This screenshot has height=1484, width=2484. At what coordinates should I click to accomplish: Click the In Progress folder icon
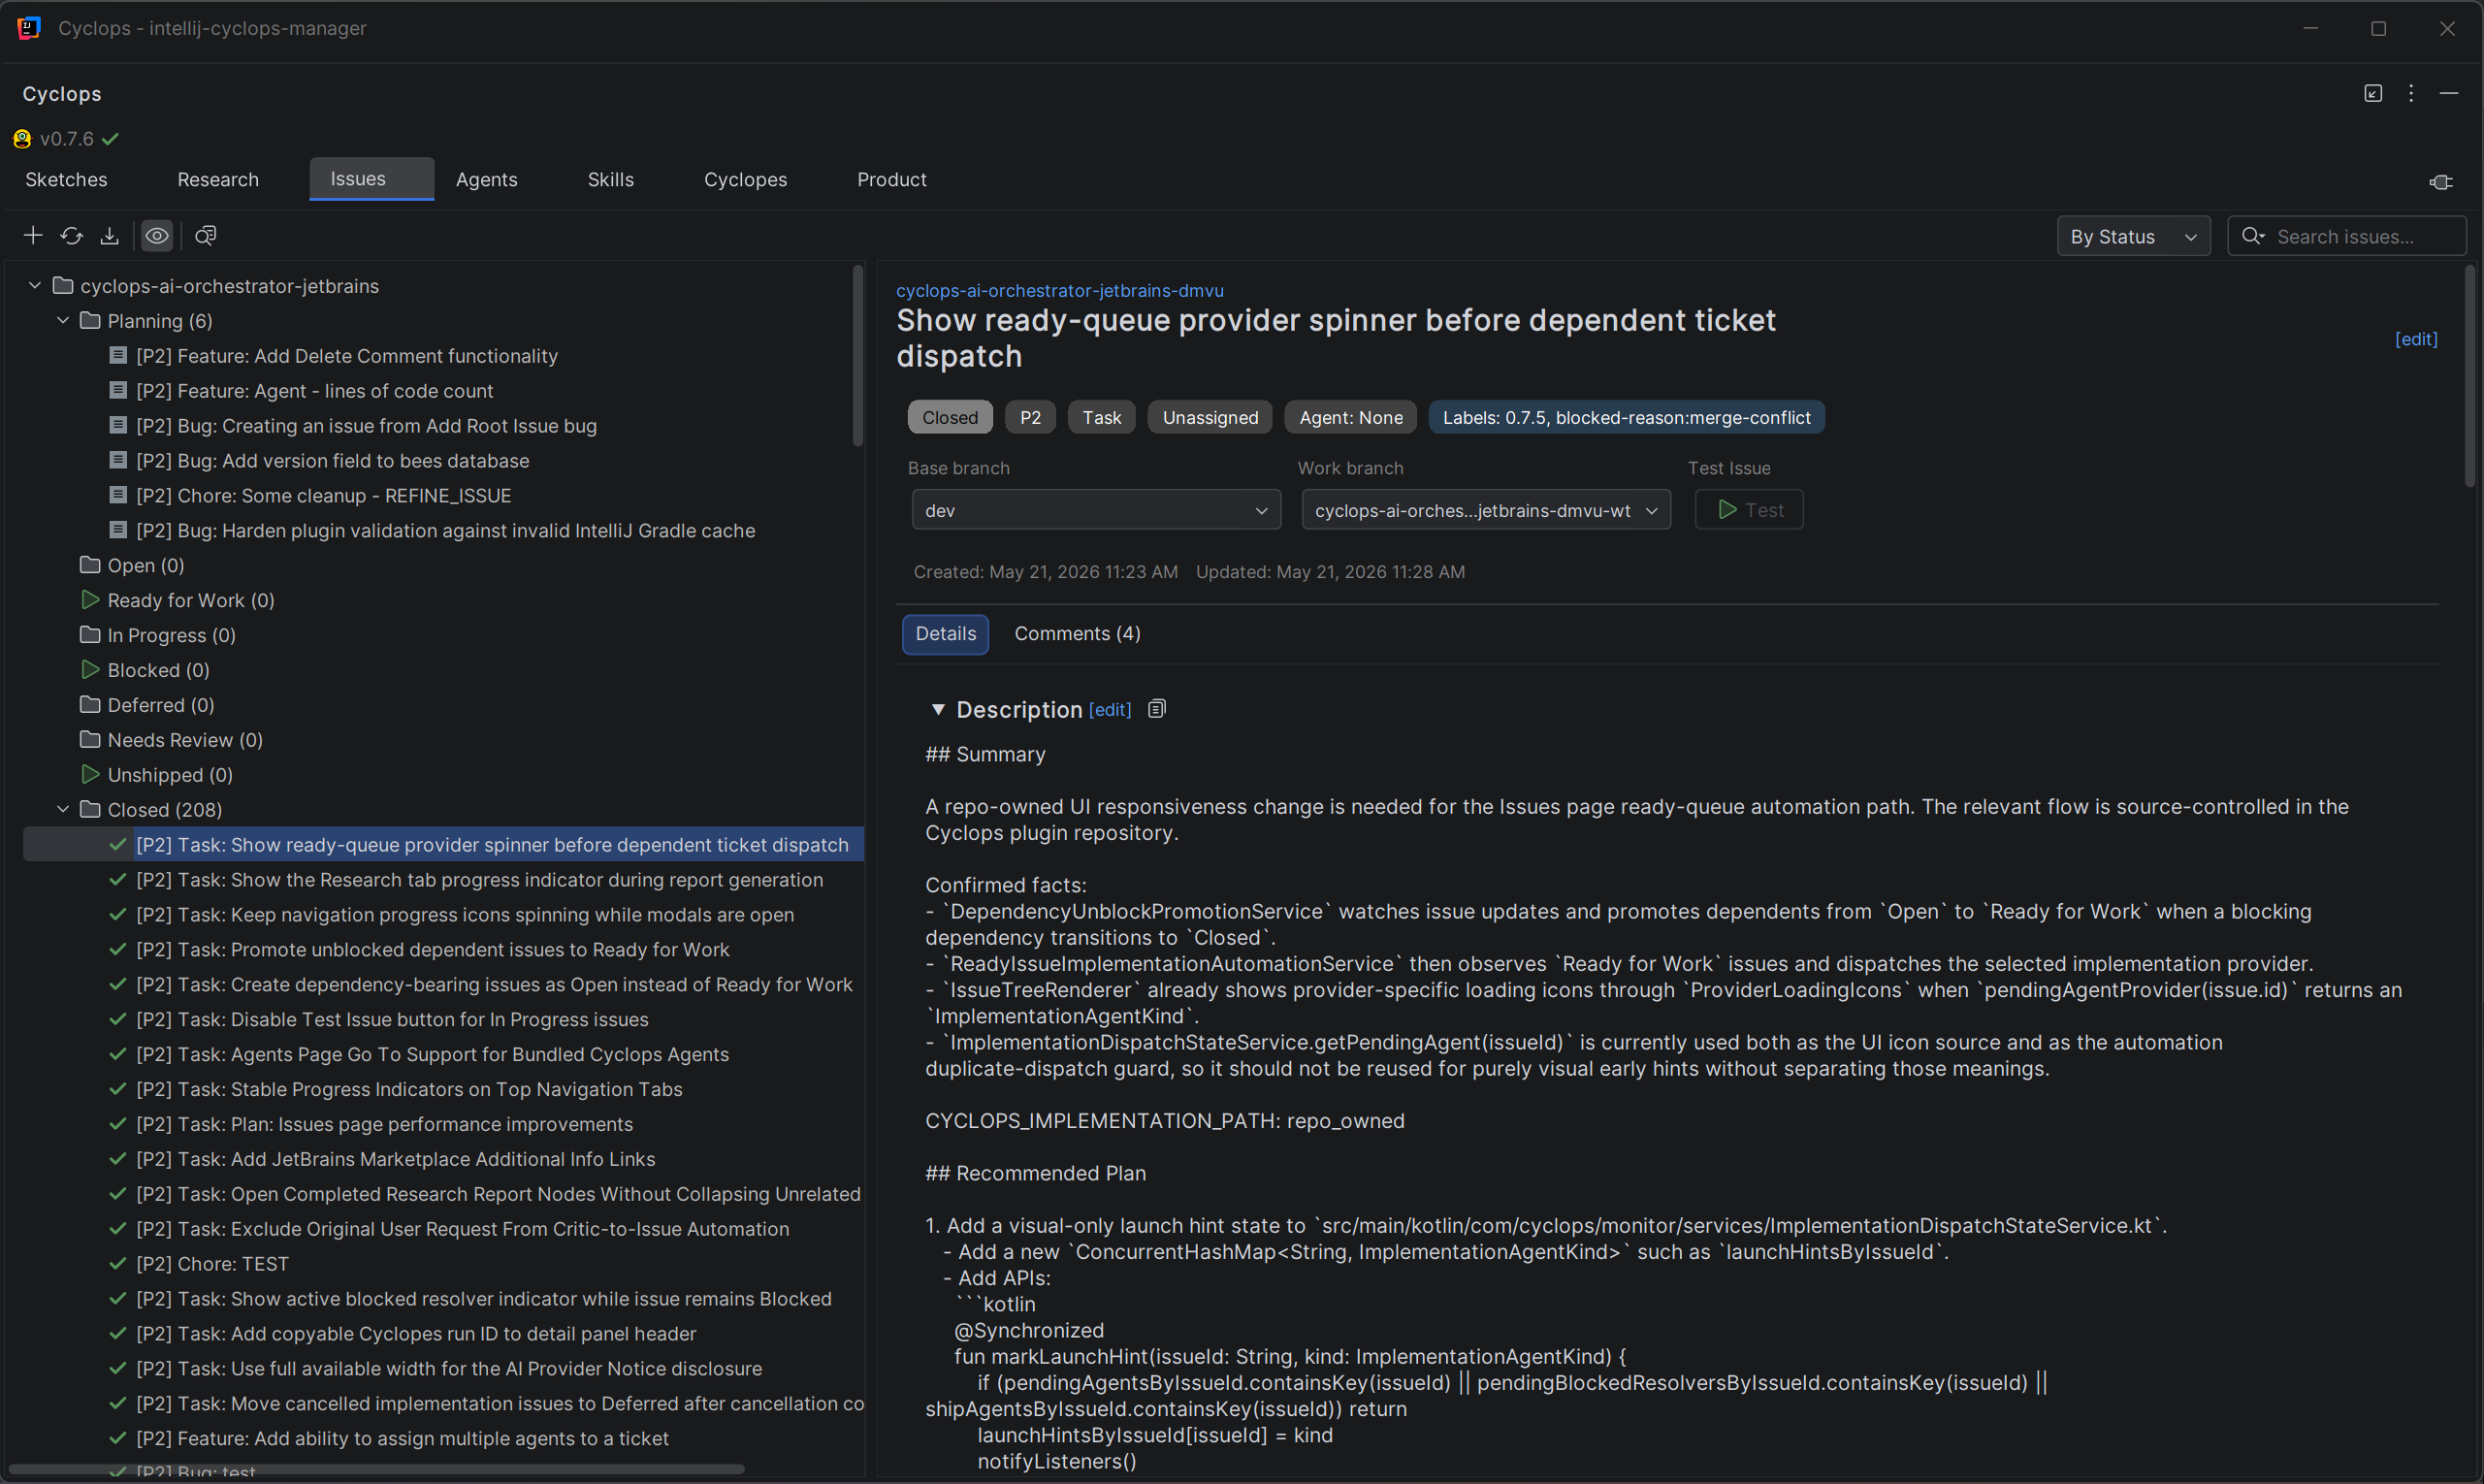pyautogui.click(x=90, y=635)
